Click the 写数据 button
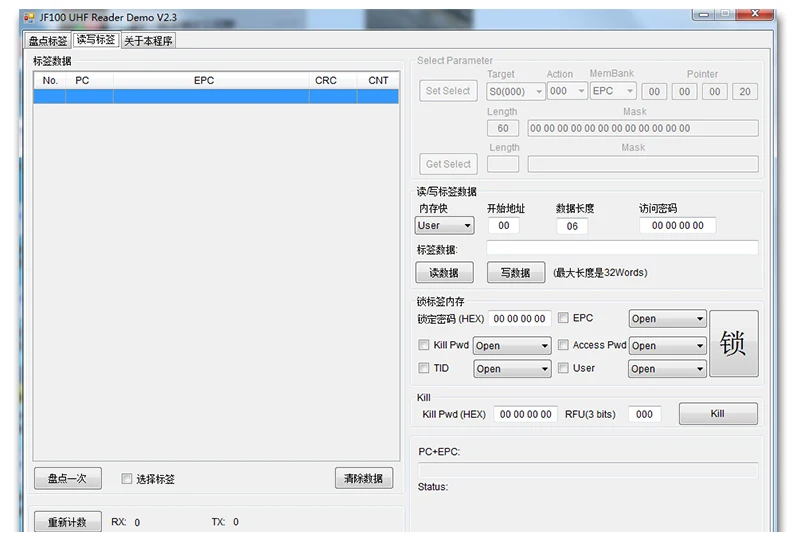800x534 pixels. click(515, 272)
